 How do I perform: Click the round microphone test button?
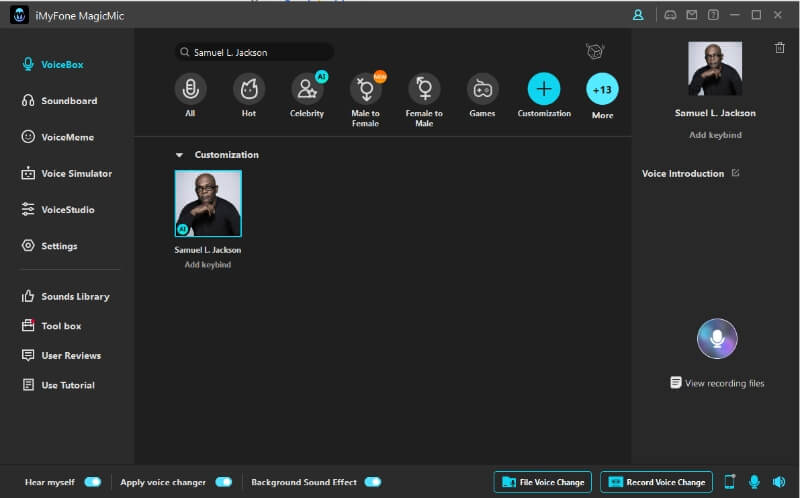(717, 338)
